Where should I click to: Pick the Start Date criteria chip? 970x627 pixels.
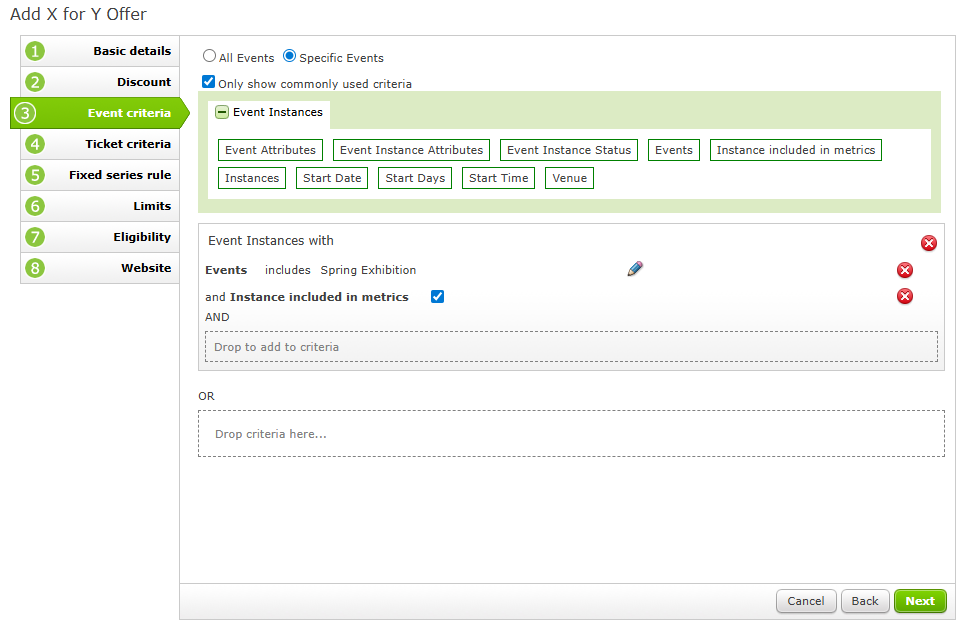tap(332, 178)
